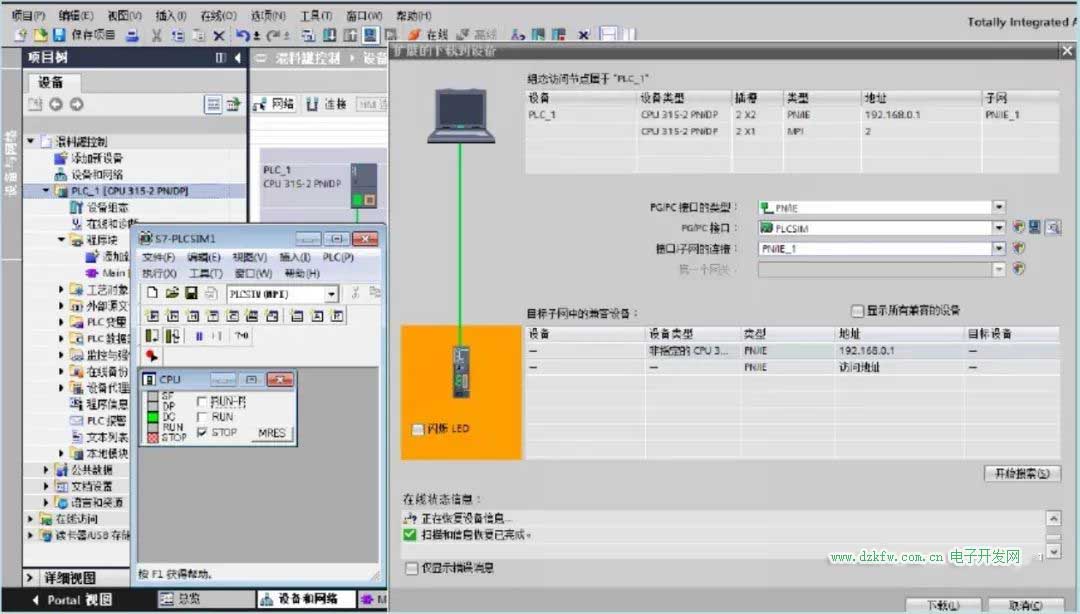The height and width of the screenshot is (614, 1080).
Task: Click the upload from device icon
Action: point(350,34)
